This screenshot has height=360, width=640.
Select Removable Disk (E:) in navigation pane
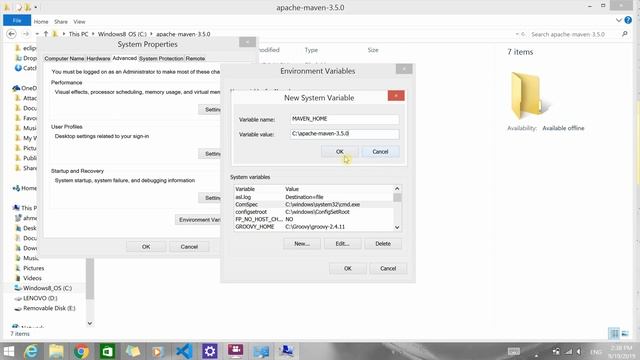click(49, 308)
